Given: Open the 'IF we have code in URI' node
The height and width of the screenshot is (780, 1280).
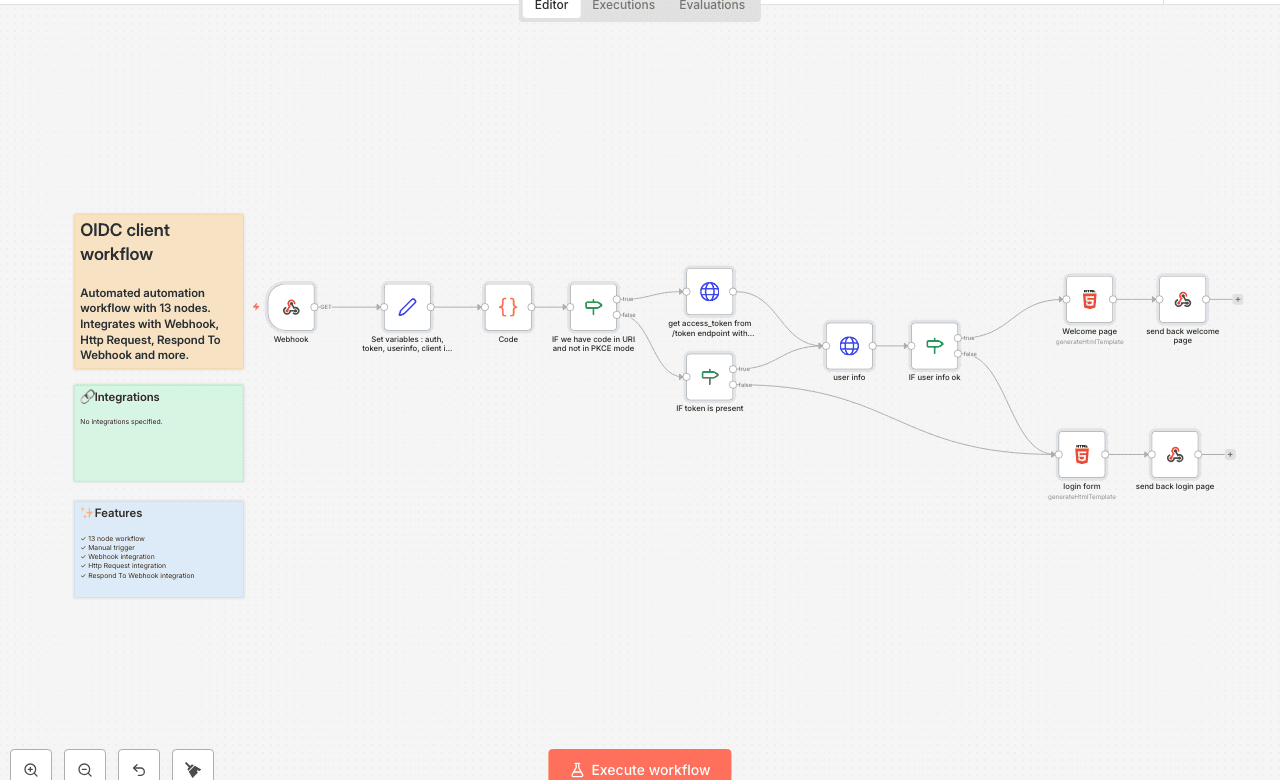Looking at the screenshot, I should click(592, 307).
